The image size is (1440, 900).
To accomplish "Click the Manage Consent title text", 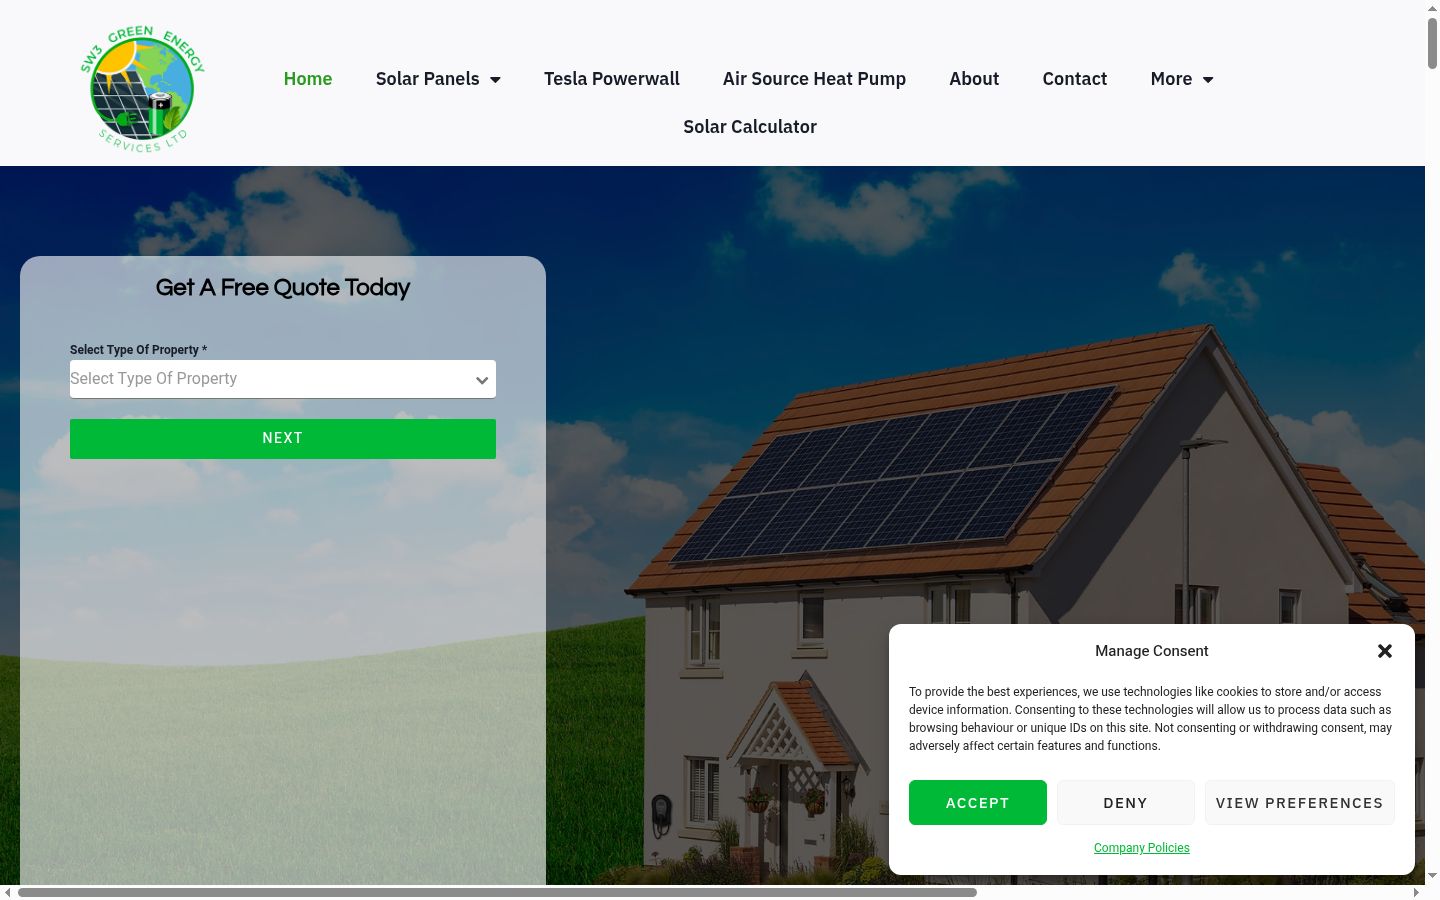I will coord(1152,651).
